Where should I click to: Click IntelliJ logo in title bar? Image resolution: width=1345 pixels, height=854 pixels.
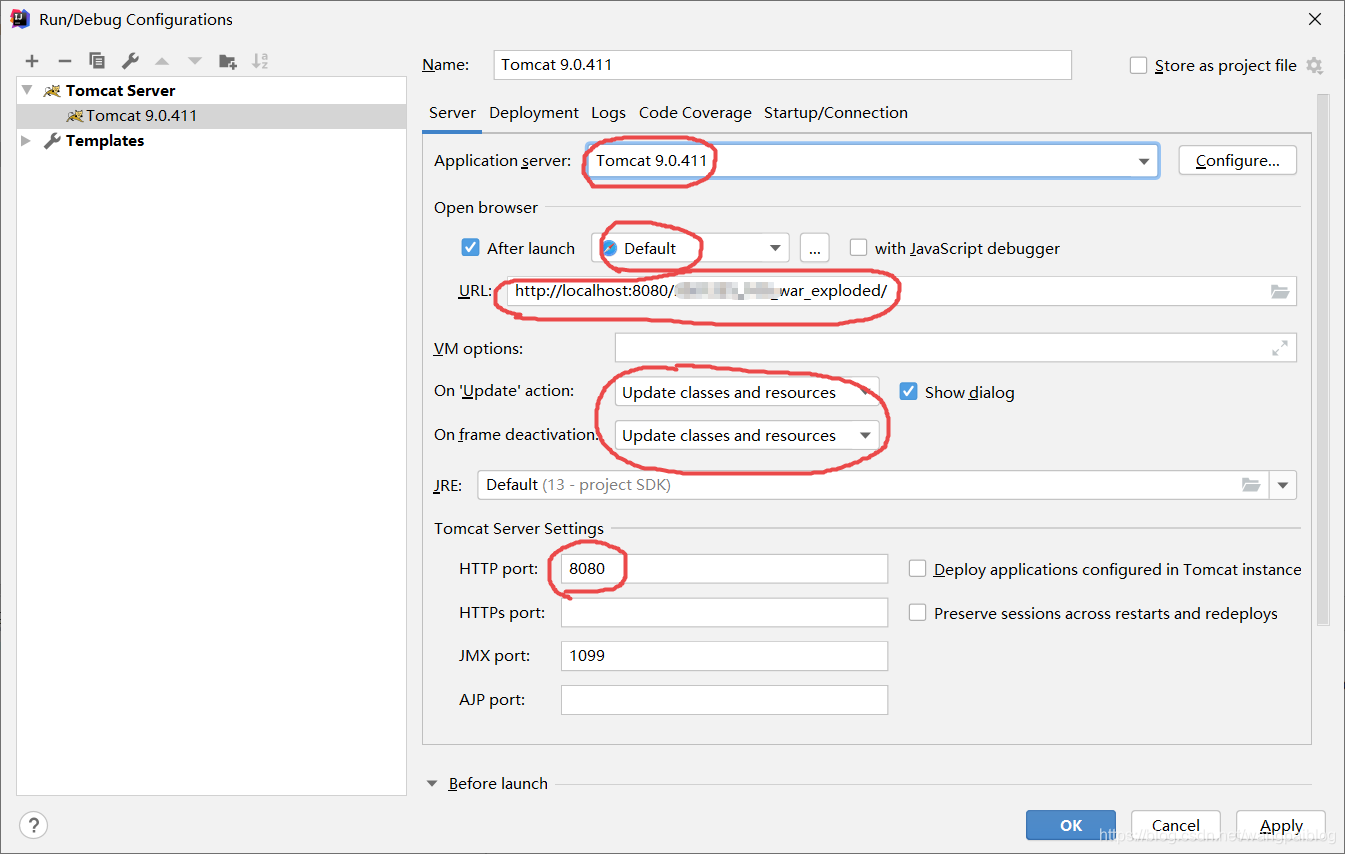pos(20,18)
